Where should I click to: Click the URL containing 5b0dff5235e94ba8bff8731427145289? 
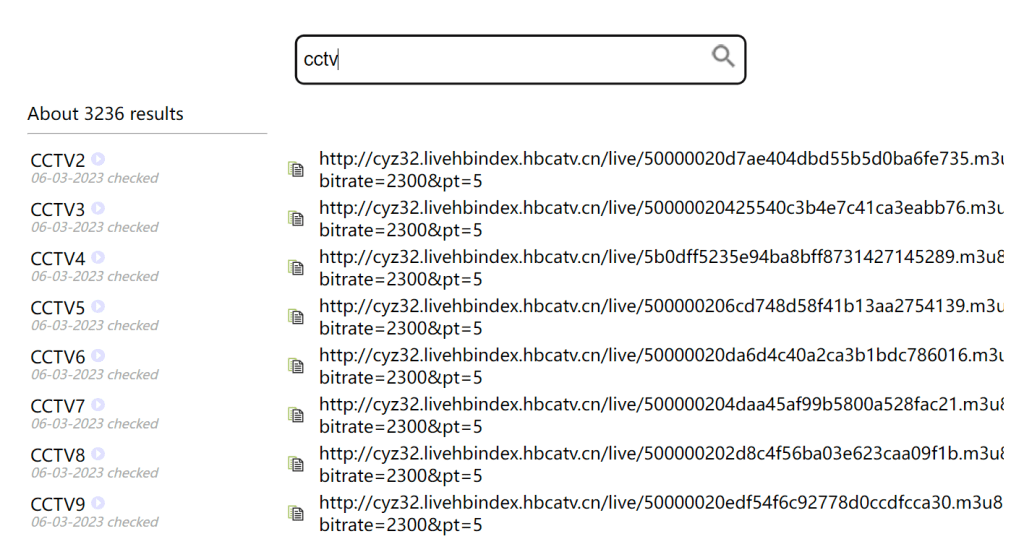(661, 267)
